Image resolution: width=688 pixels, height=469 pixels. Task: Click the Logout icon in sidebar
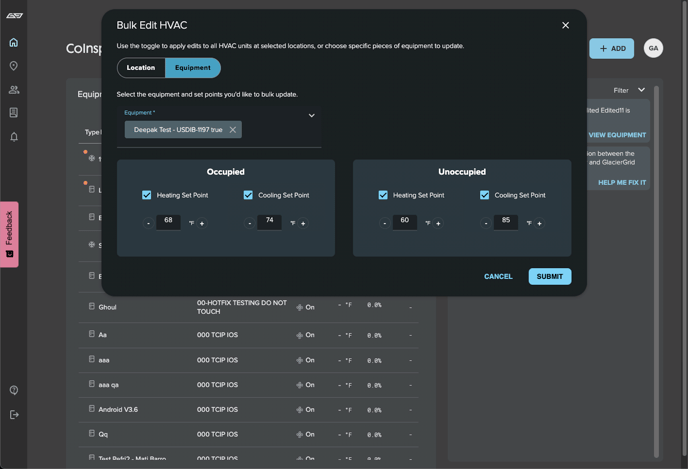14,415
